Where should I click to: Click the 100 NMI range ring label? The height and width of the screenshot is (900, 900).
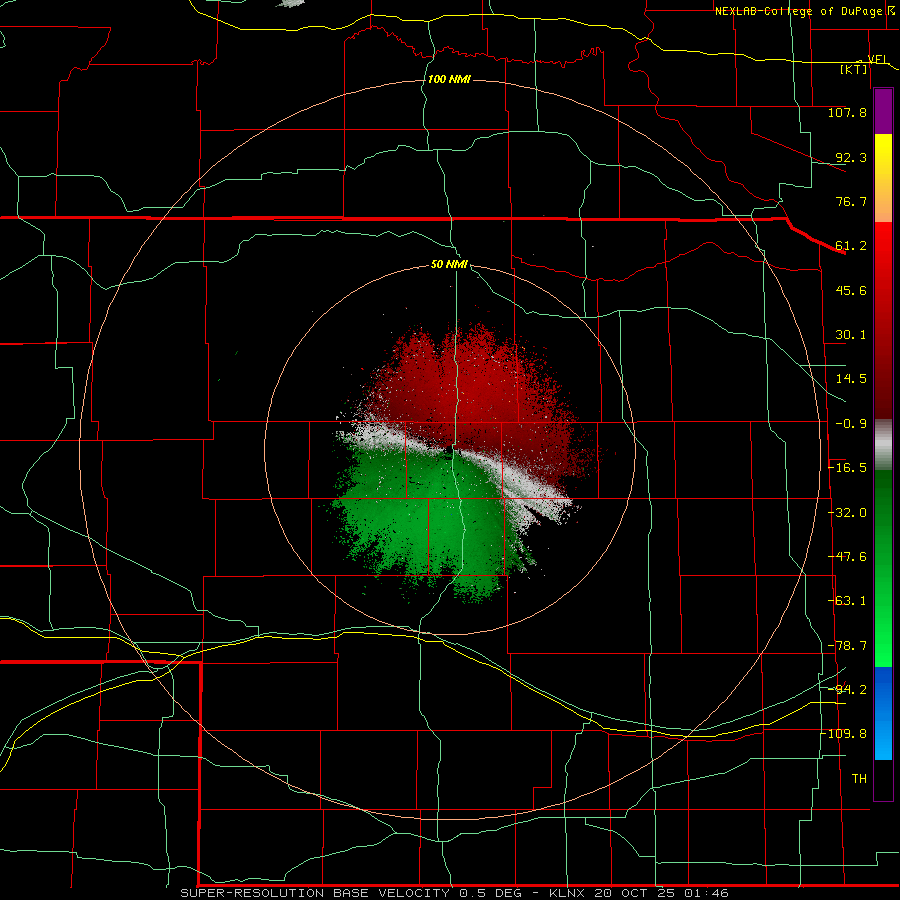tap(449, 79)
